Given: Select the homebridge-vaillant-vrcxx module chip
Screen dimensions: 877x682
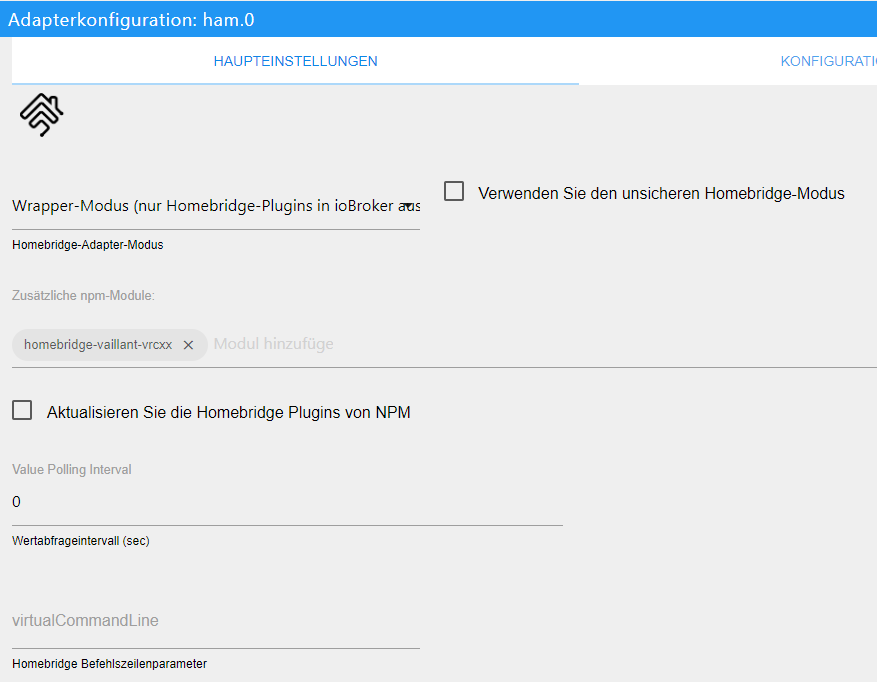Looking at the screenshot, I should [98, 345].
